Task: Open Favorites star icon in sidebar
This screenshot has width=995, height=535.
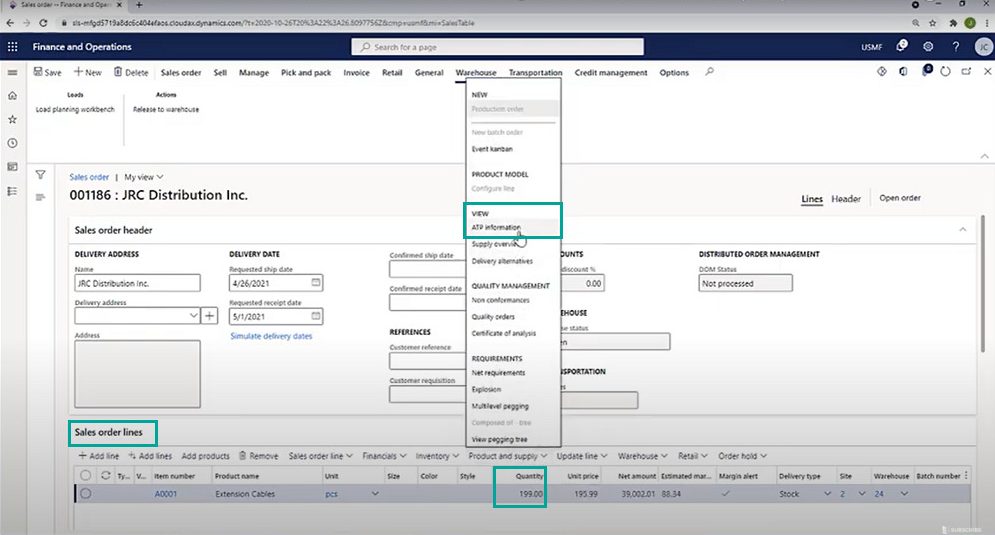Action: pos(12,119)
